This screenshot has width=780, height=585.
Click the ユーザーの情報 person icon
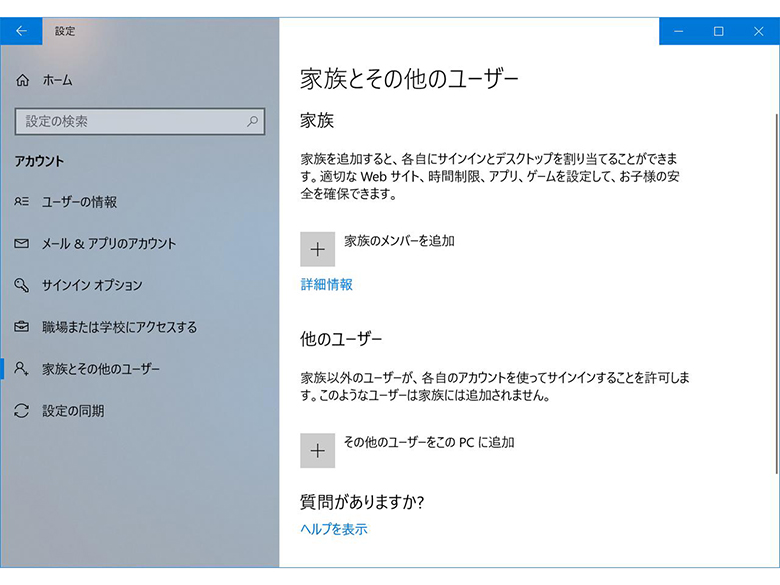[22, 202]
